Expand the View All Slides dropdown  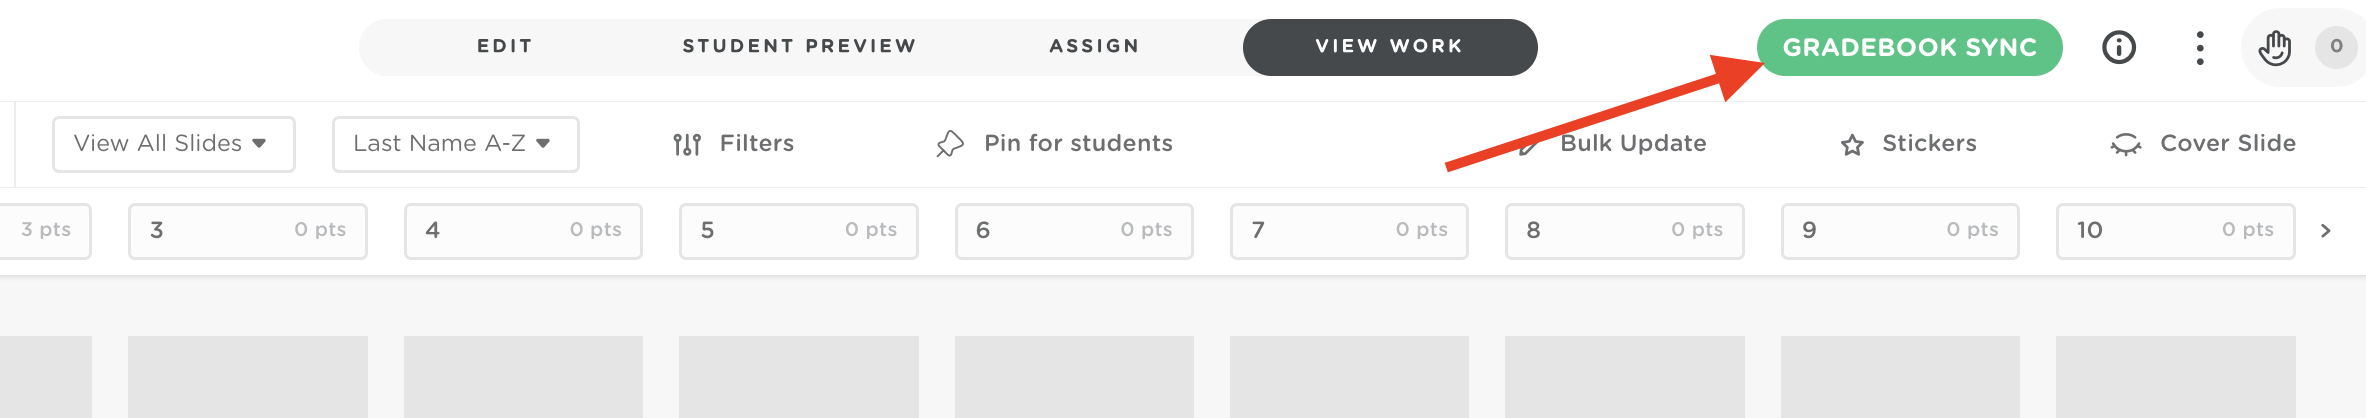(x=173, y=144)
